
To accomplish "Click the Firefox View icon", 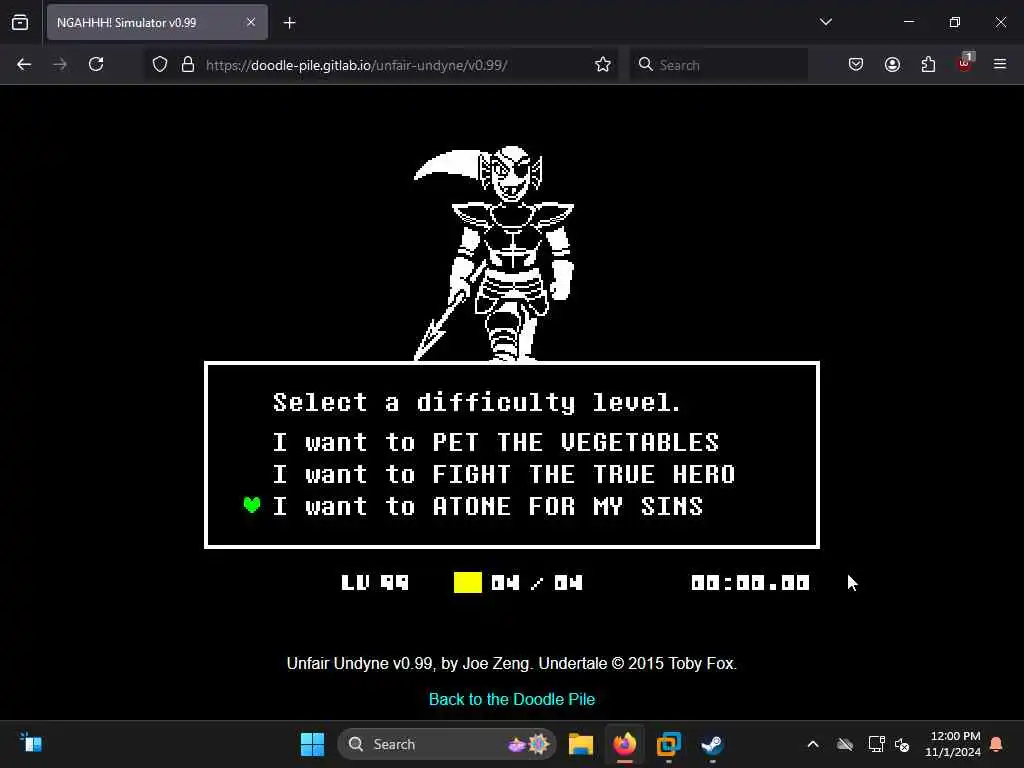I will (x=20, y=22).
